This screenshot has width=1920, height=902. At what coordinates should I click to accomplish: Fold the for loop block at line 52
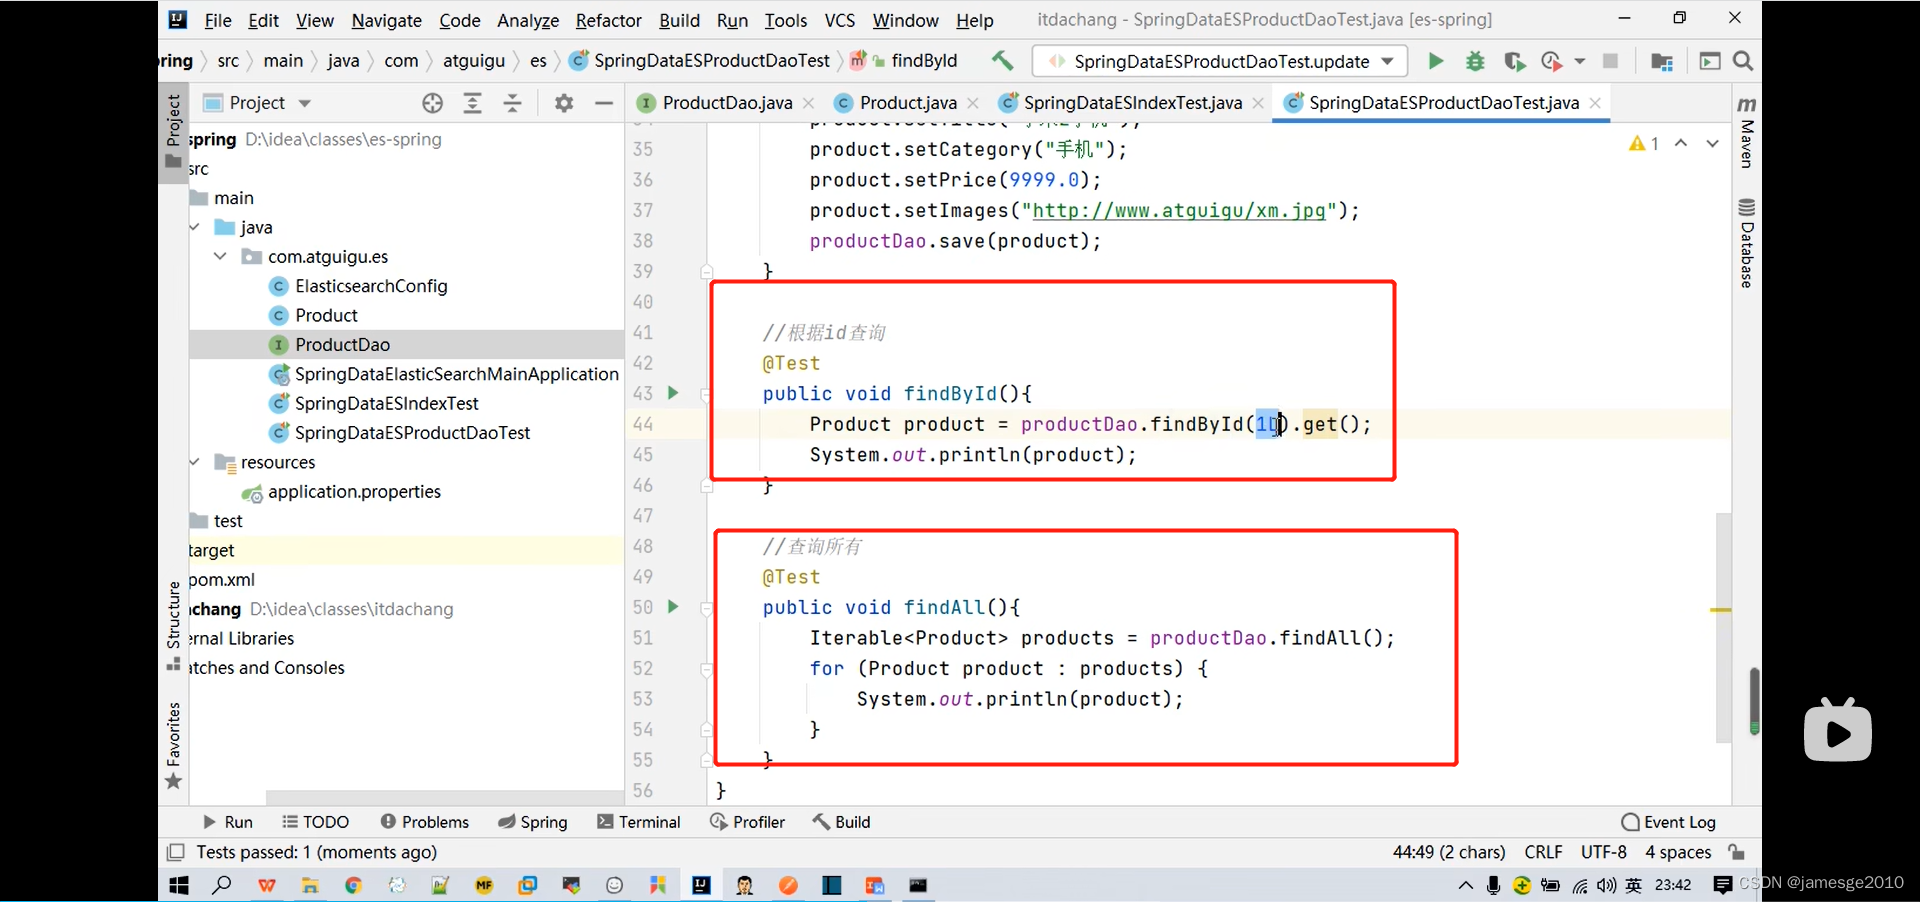point(707,669)
